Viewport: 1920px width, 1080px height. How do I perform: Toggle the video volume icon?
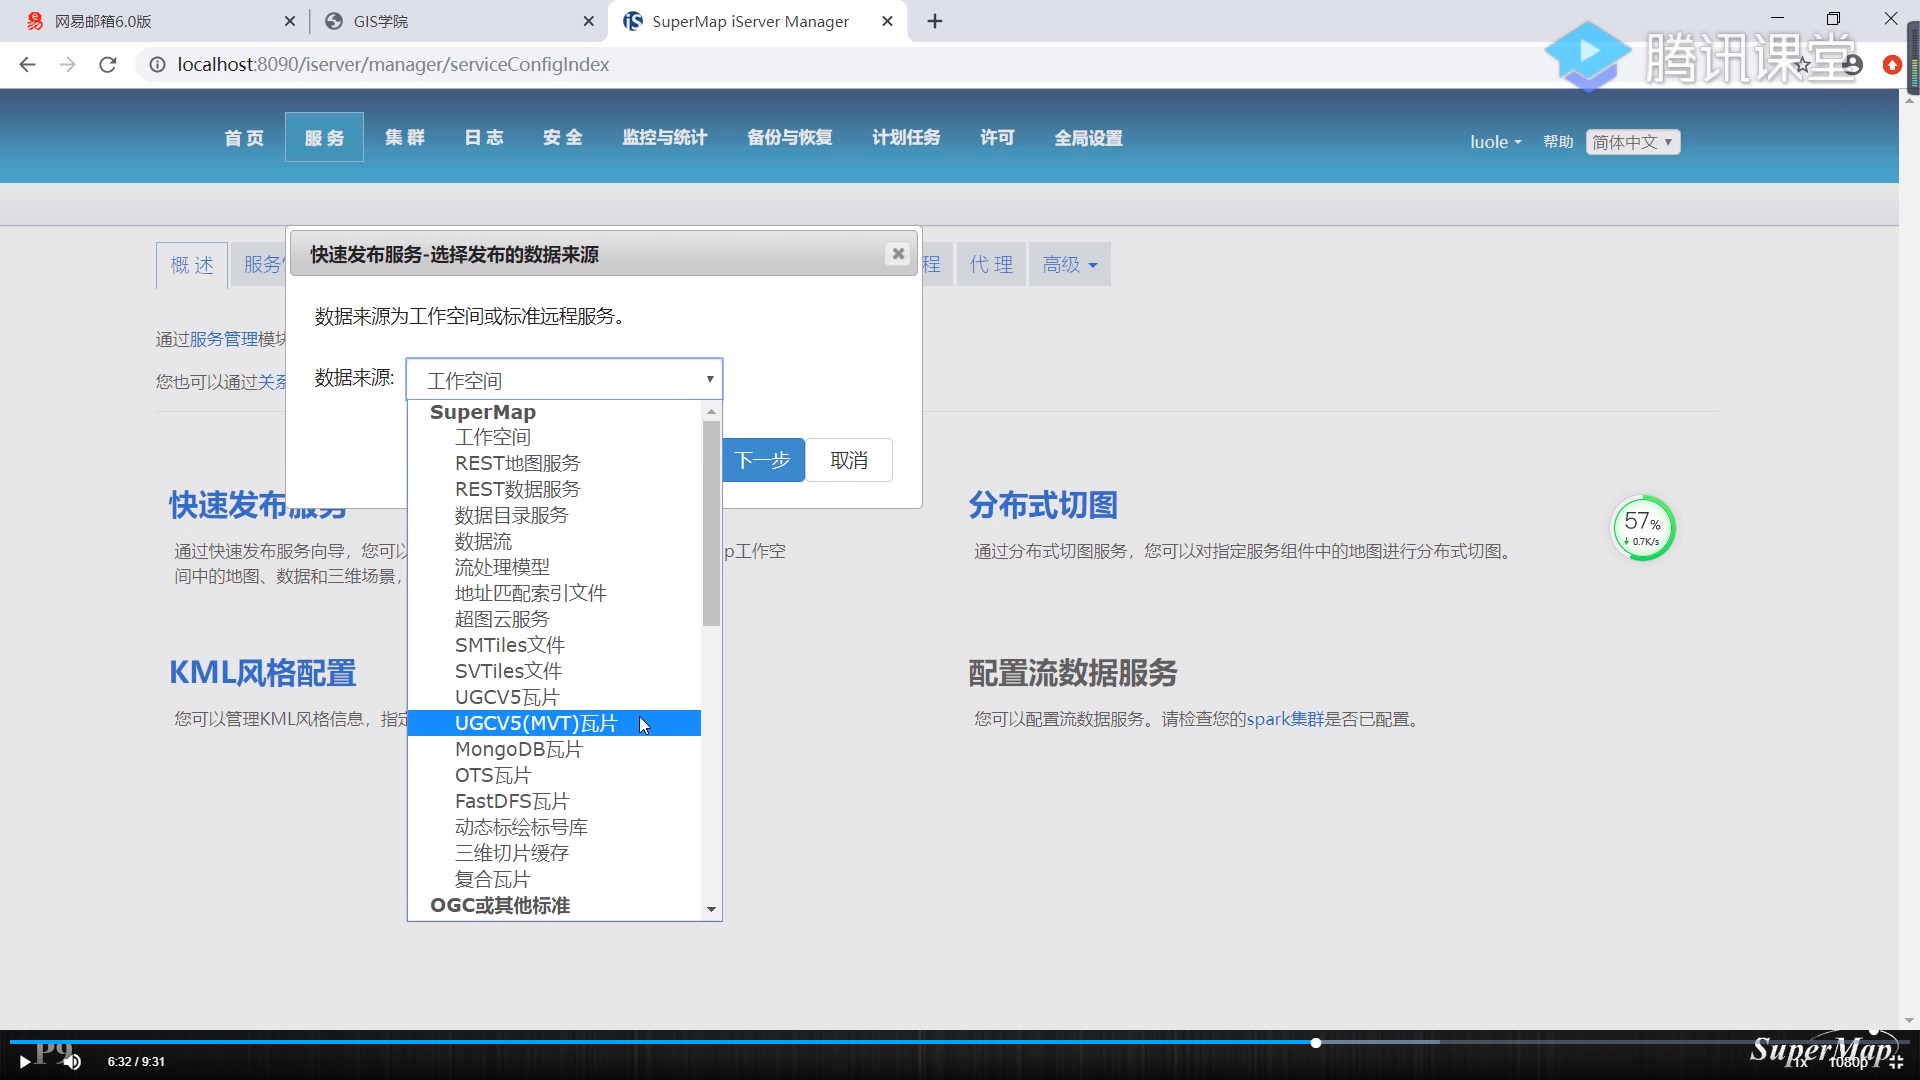pyautogui.click(x=72, y=1062)
